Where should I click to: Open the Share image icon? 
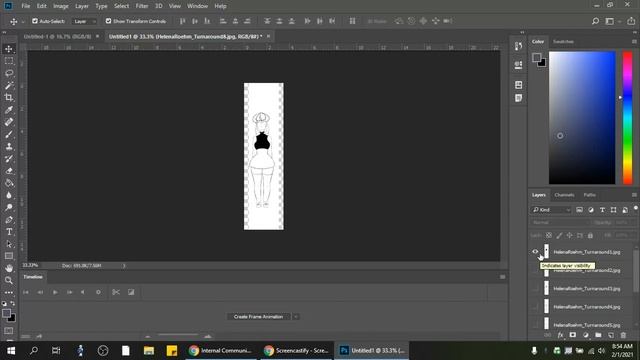(x=631, y=21)
